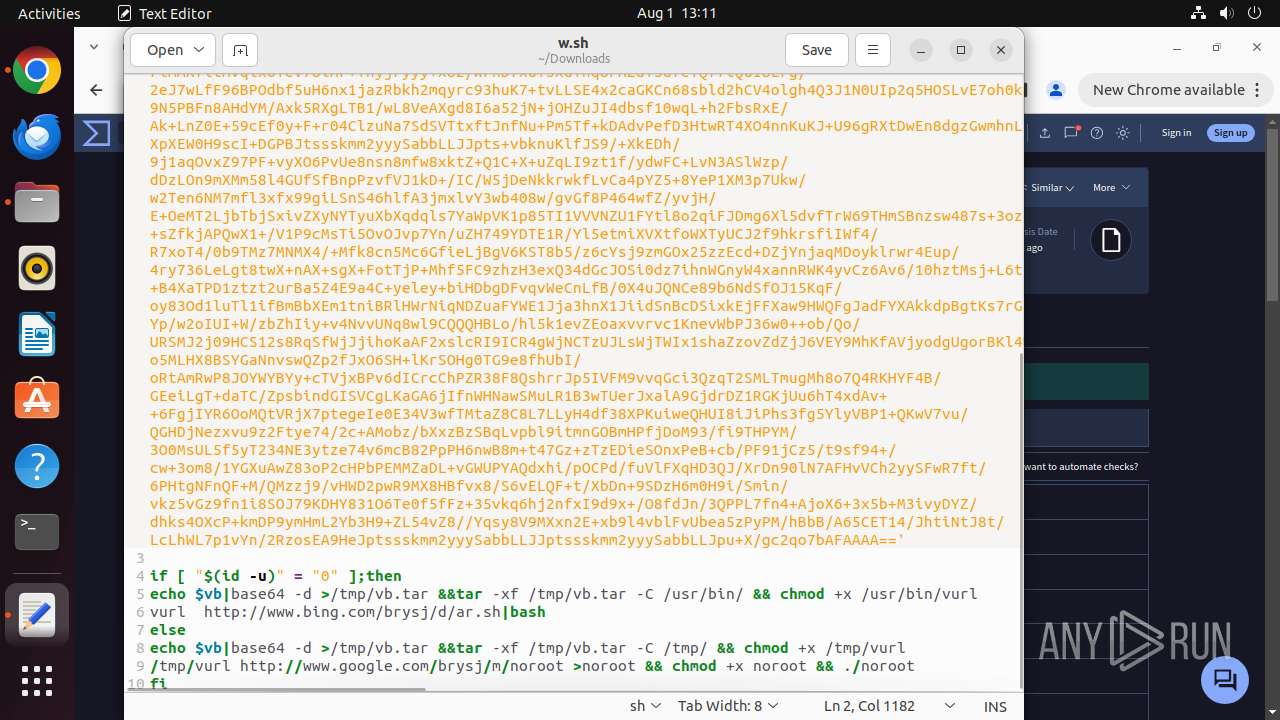Open the Activities overview

[49, 13]
